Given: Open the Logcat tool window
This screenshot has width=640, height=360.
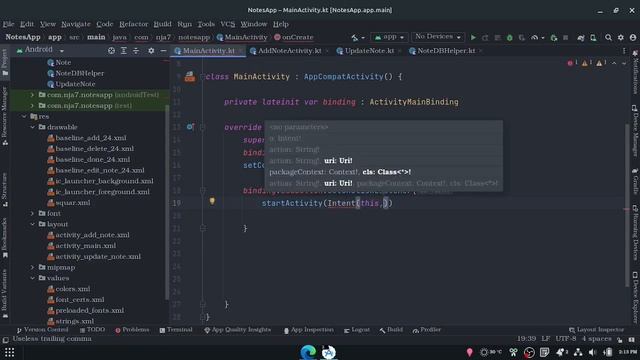Looking at the screenshot, I should (357, 330).
